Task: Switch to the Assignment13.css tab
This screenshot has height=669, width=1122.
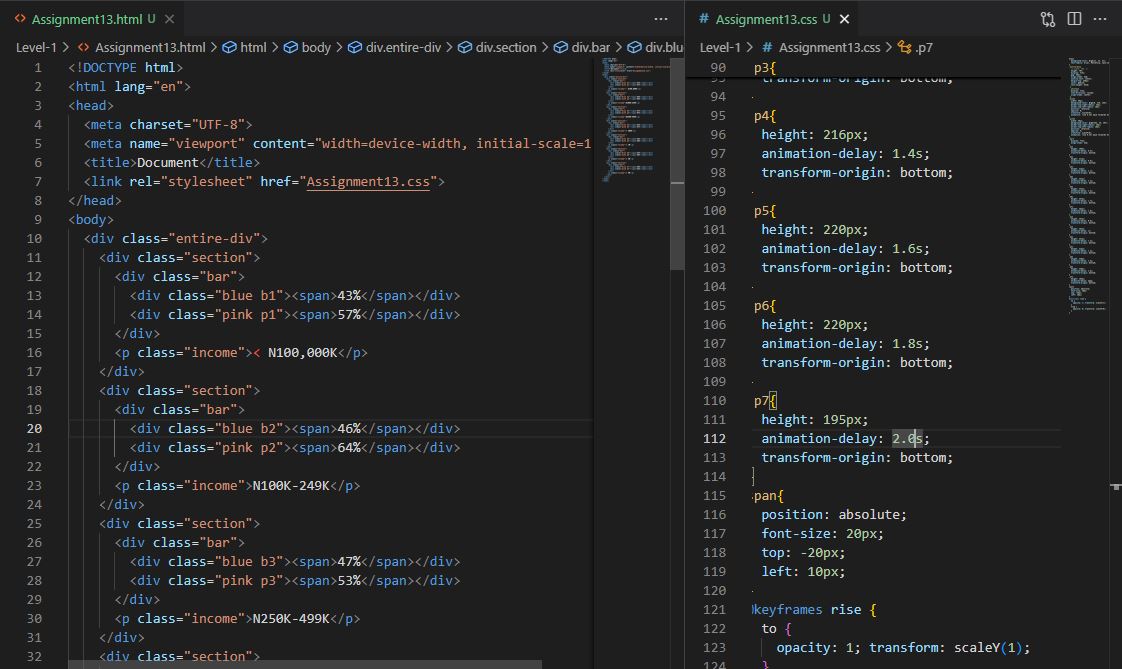Action: (768, 18)
